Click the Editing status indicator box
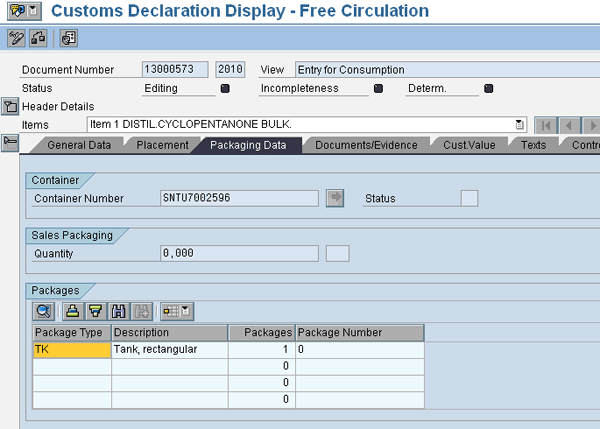The image size is (600, 429). pyautogui.click(x=225, y=88)
